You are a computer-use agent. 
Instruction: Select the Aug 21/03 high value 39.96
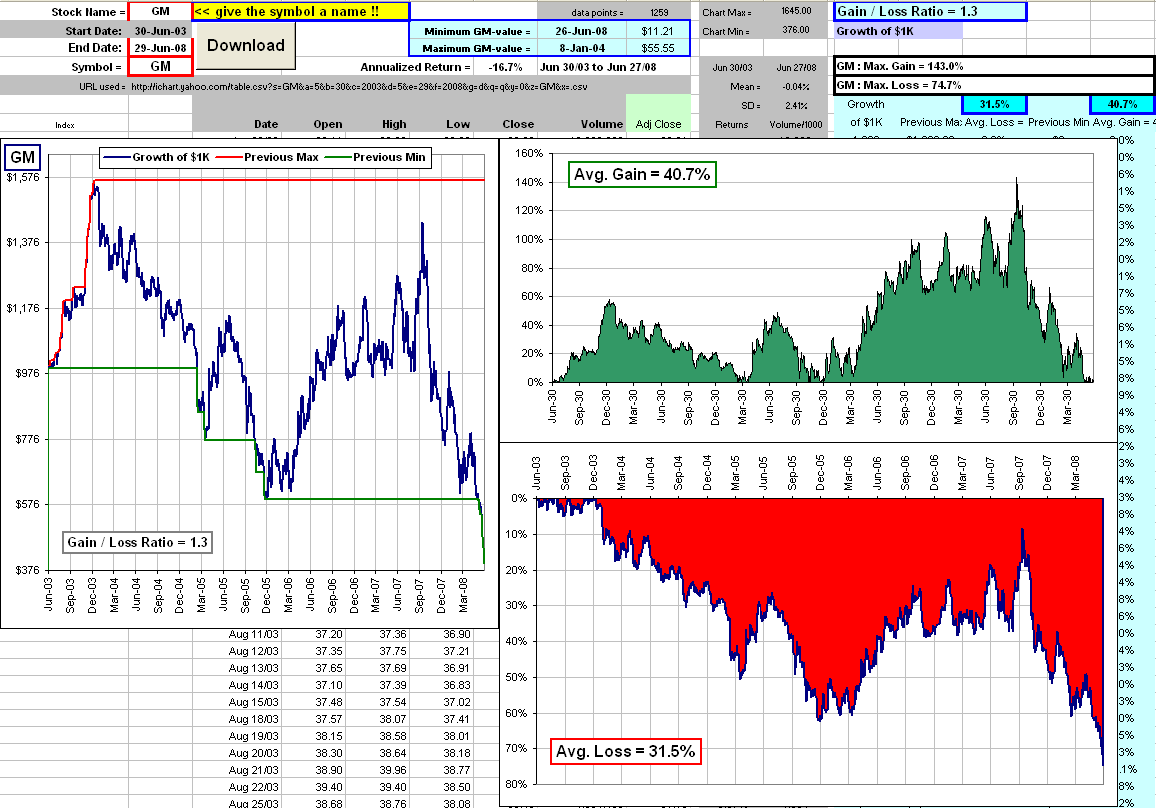pos(393,770)
